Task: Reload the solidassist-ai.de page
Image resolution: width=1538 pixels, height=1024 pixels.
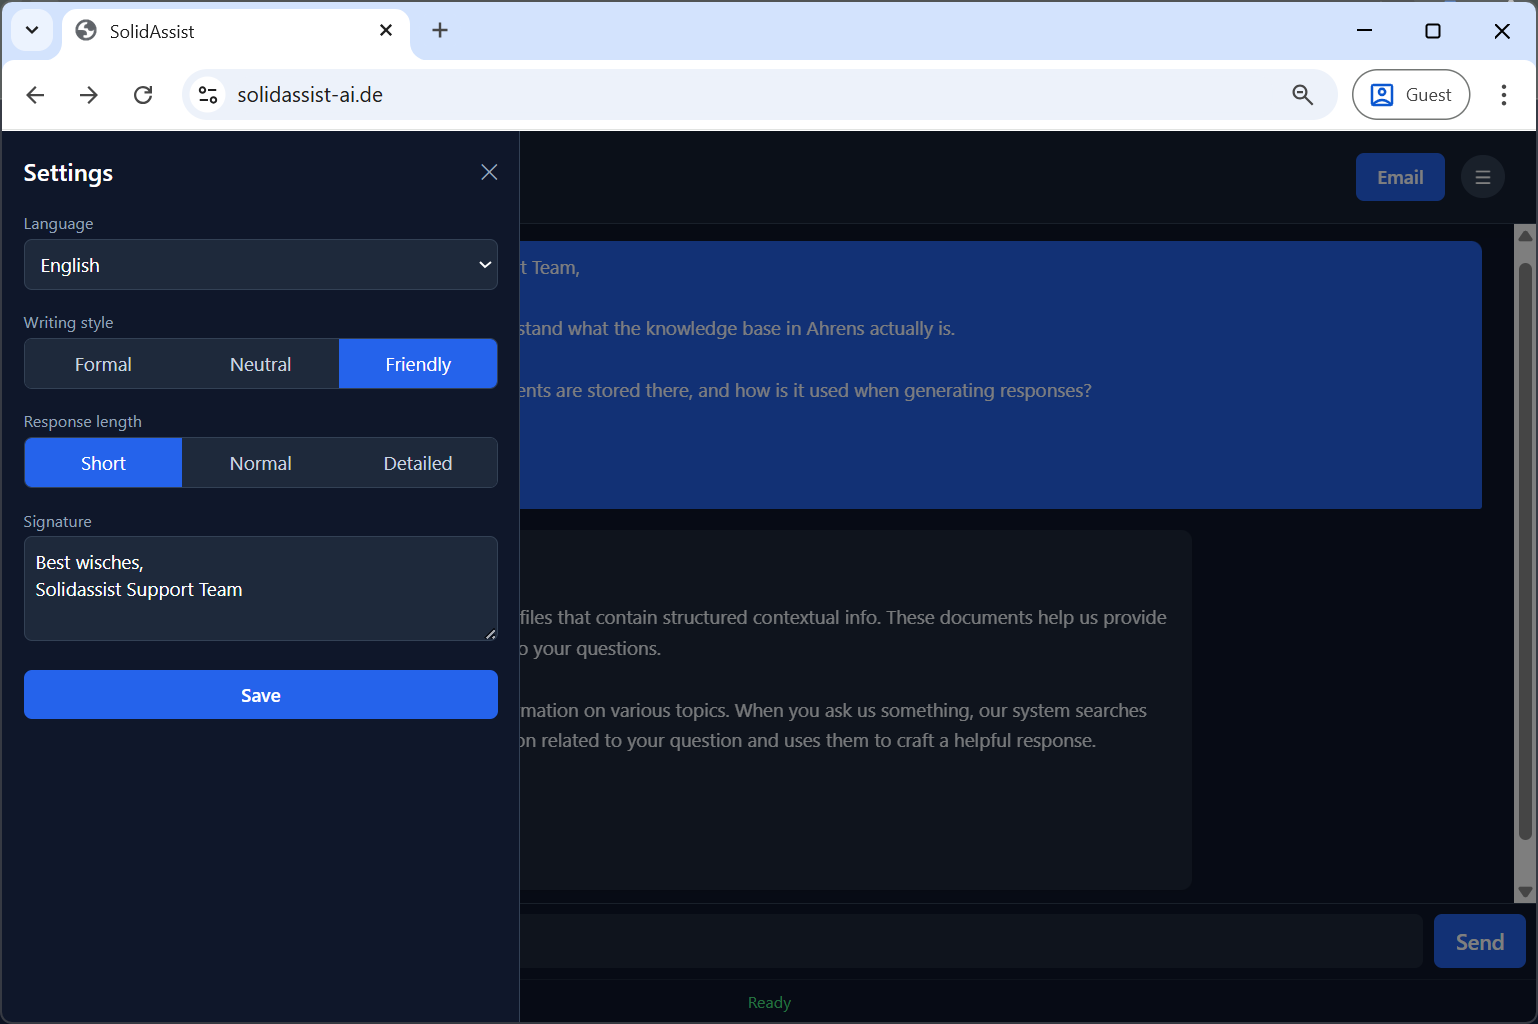Action: (x=143, y=94)
